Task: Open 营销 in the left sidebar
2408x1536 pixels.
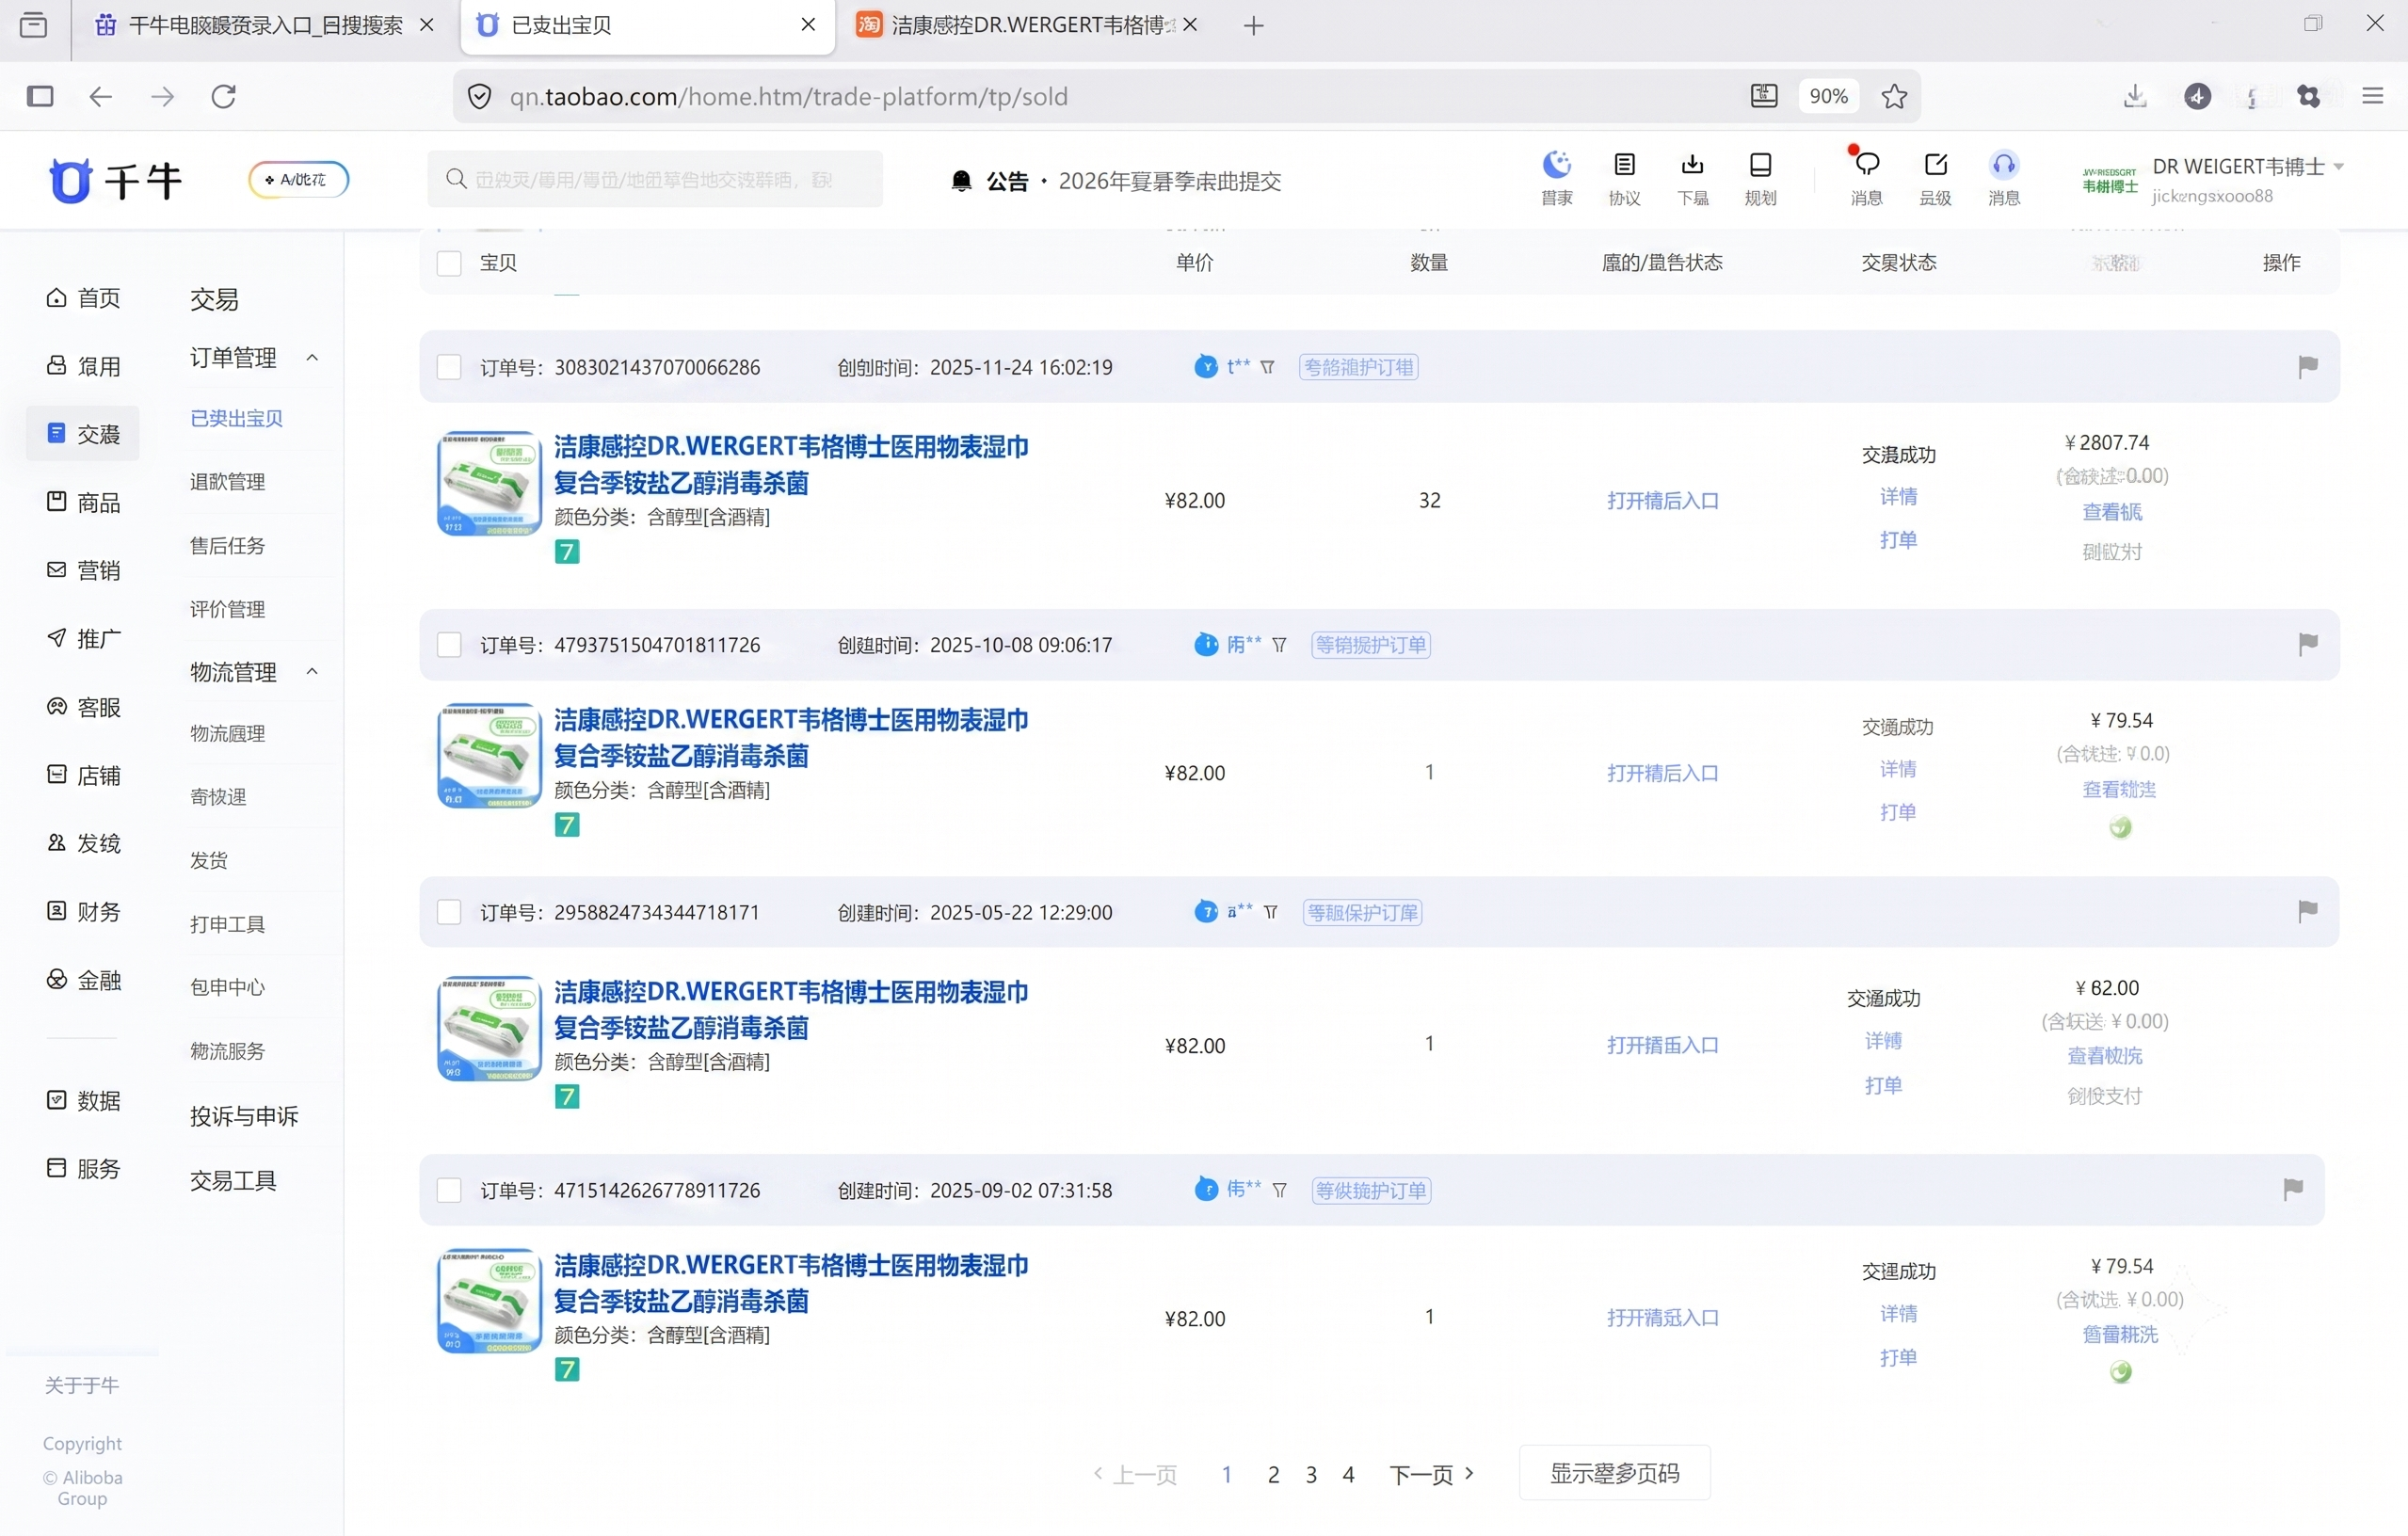Action: click(84, 570)
